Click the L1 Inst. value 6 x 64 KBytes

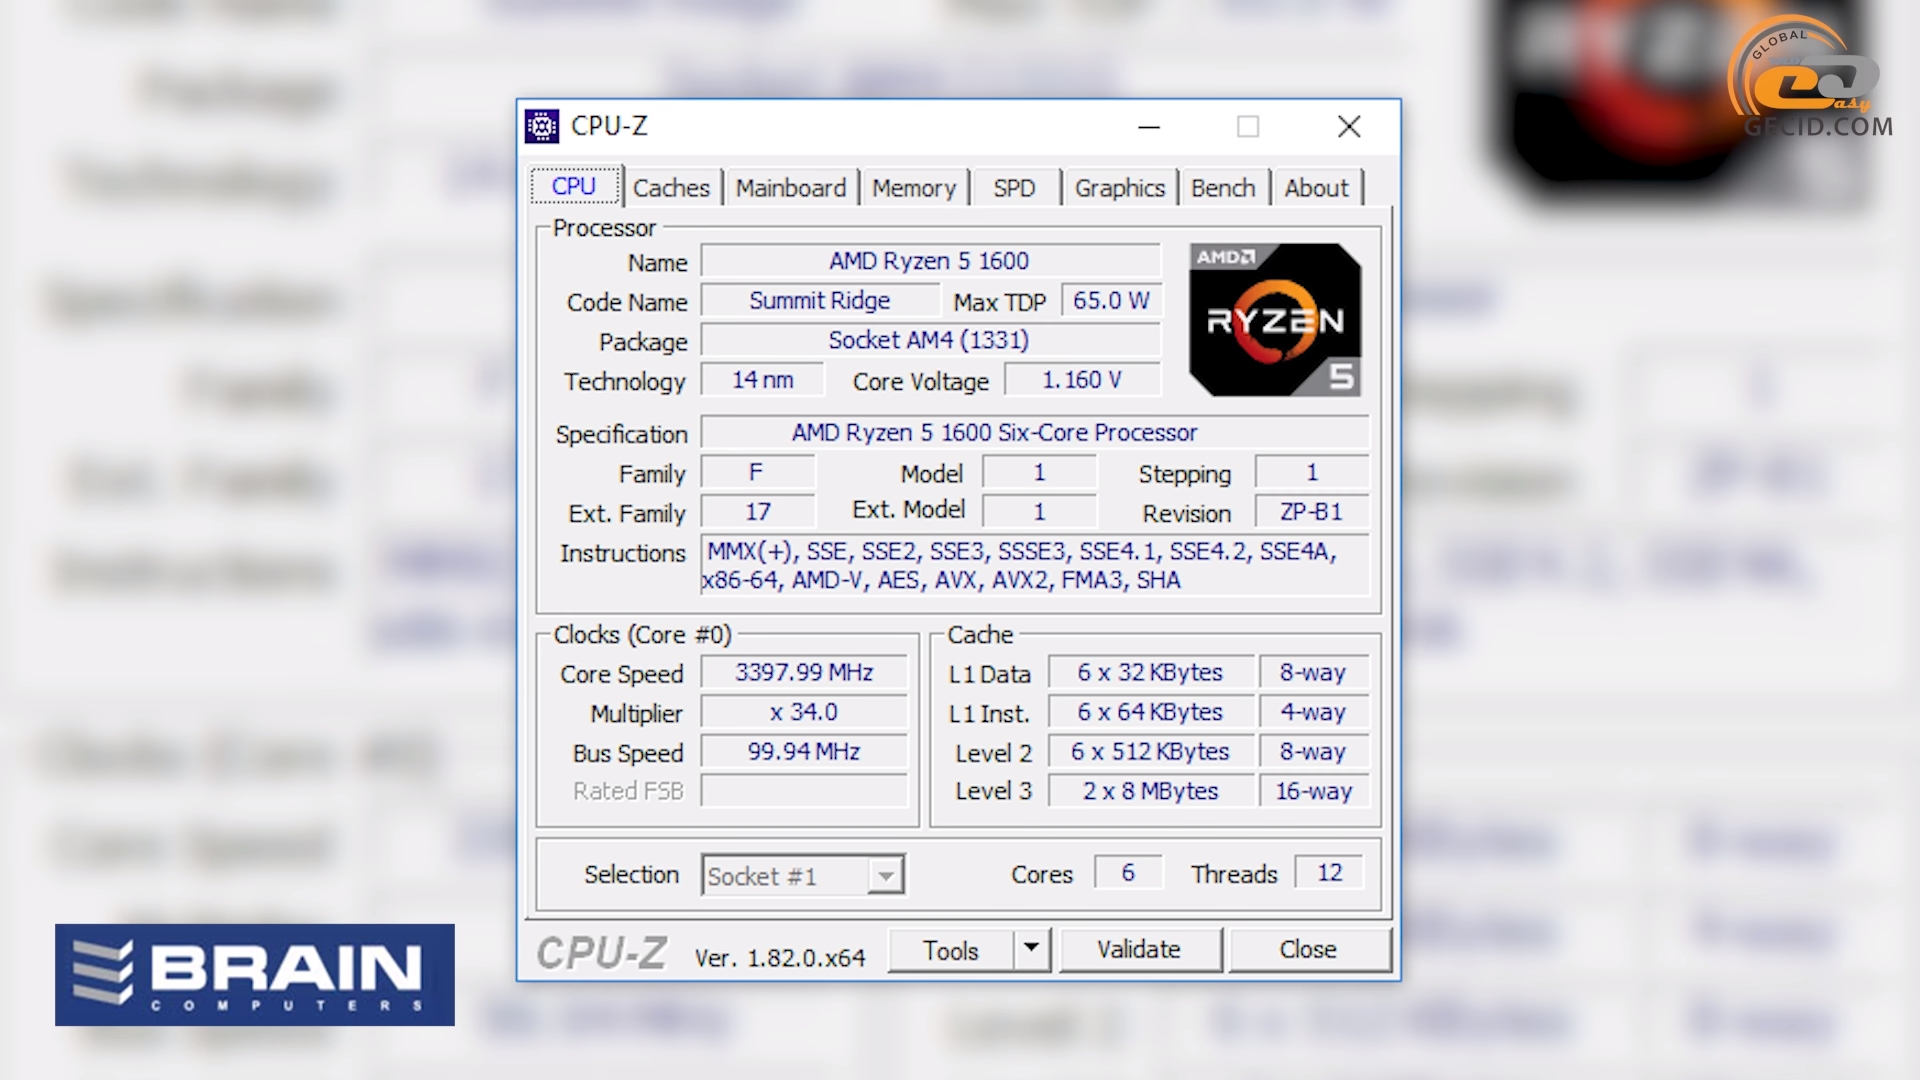coord(1150,712)
